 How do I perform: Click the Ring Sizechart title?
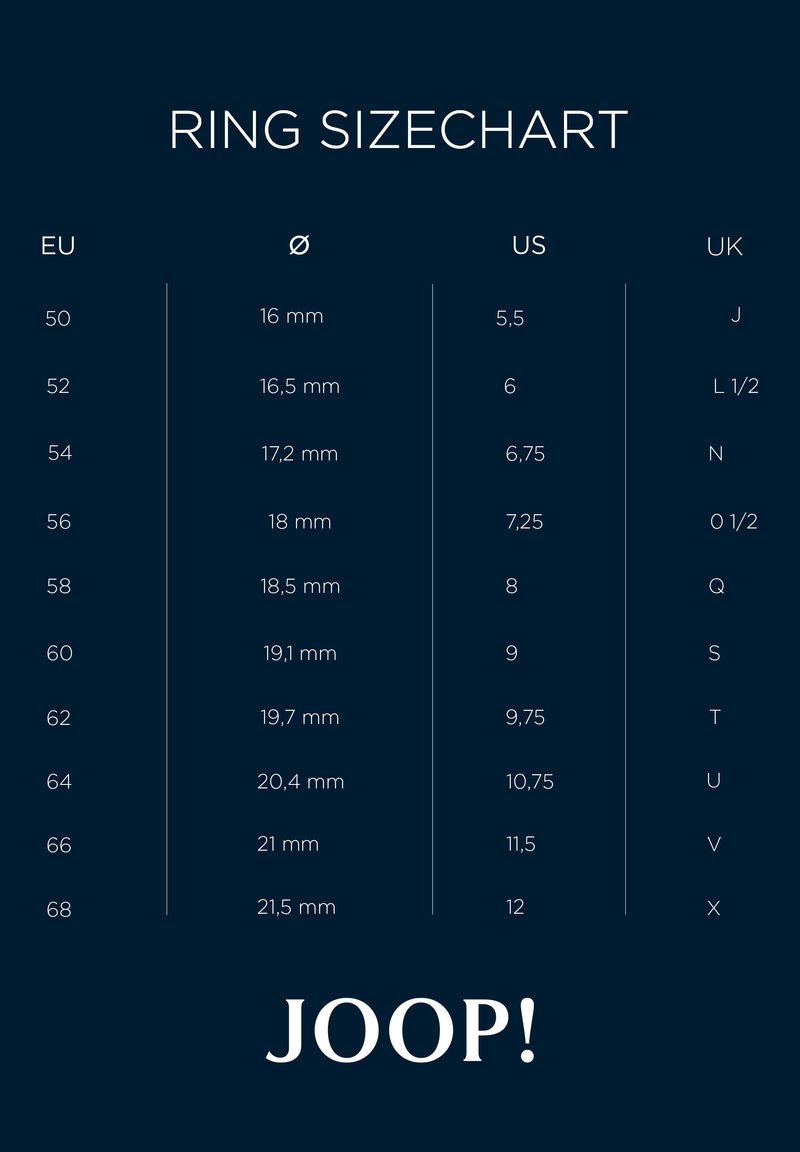pos(399,130)
